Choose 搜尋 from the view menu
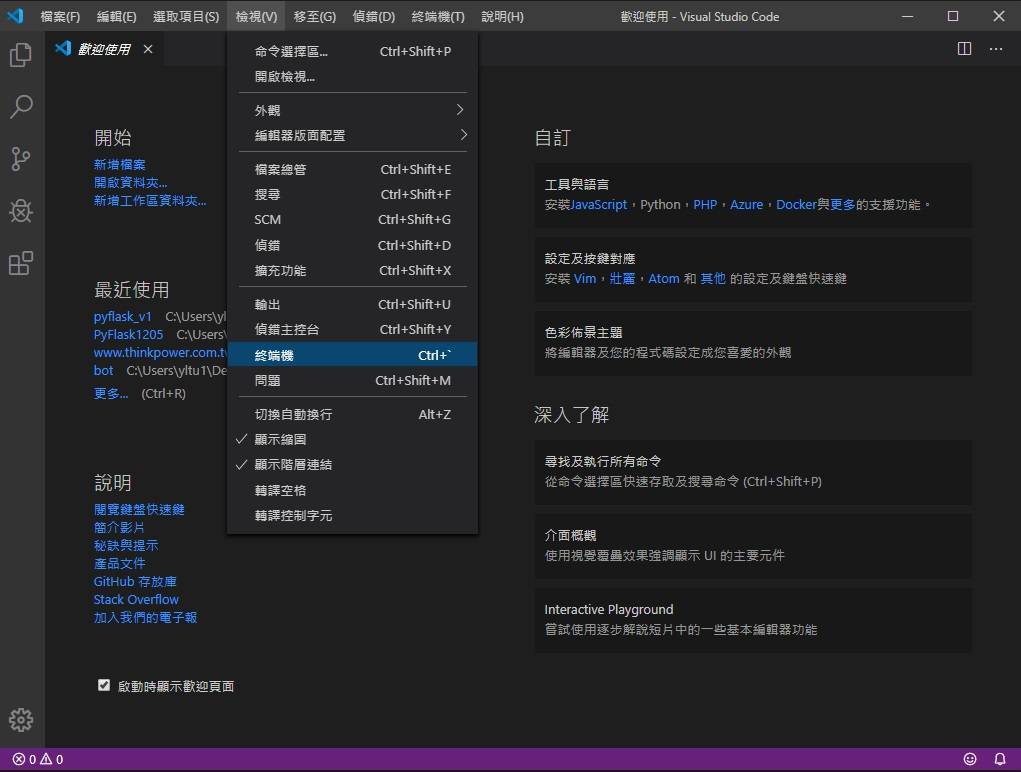Viewport: 1021px width, 772px height. click(x=352, y=194)
